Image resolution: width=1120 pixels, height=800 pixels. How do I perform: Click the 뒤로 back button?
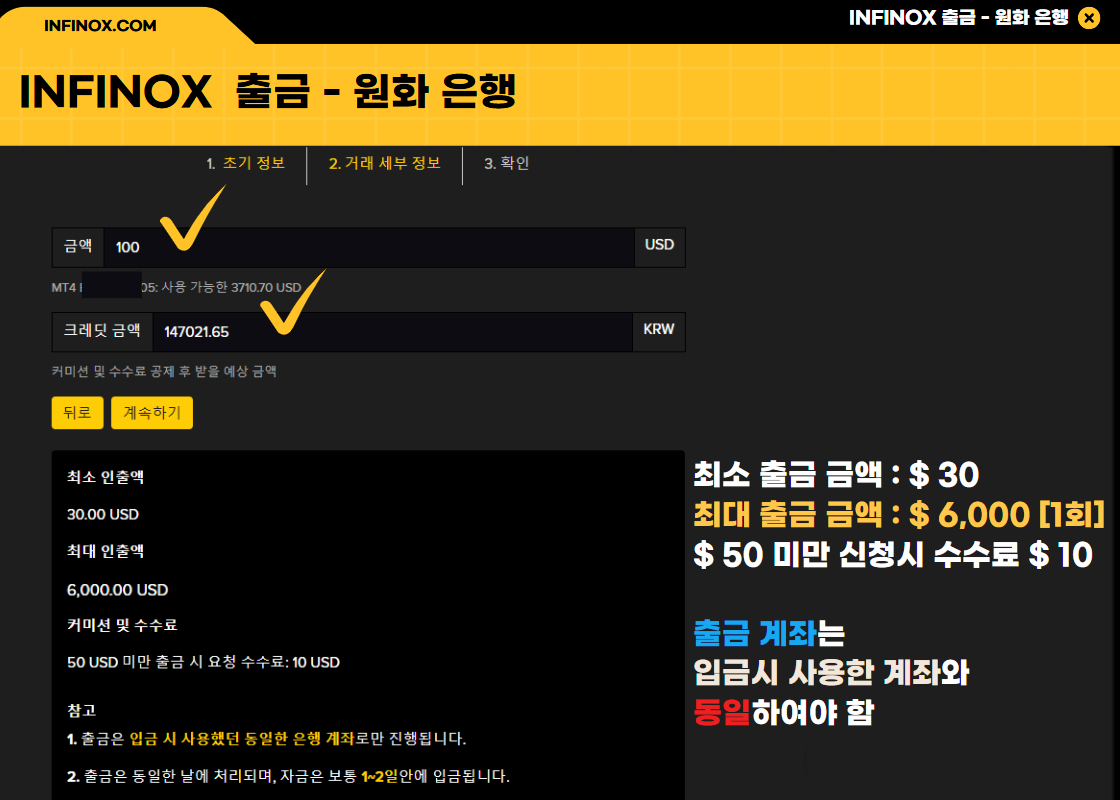tap(77, 413)
